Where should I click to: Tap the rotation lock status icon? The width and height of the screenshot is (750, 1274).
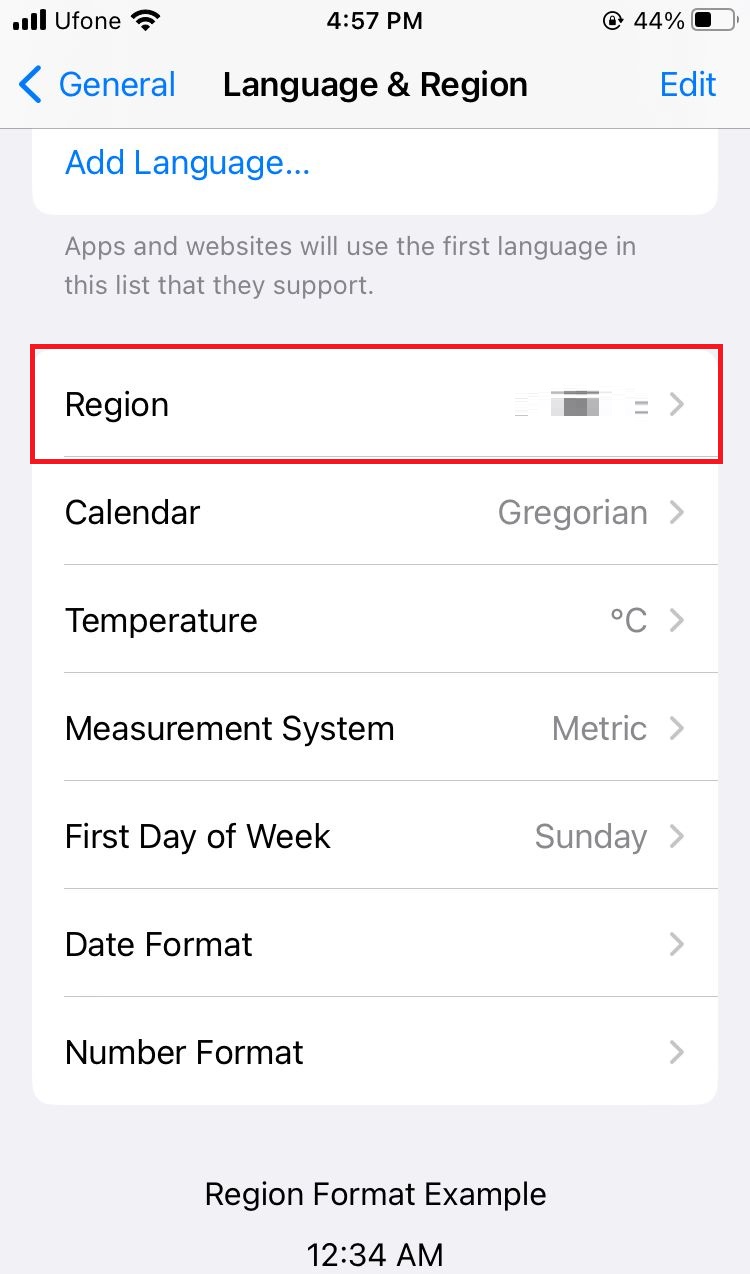coord(612,21)
